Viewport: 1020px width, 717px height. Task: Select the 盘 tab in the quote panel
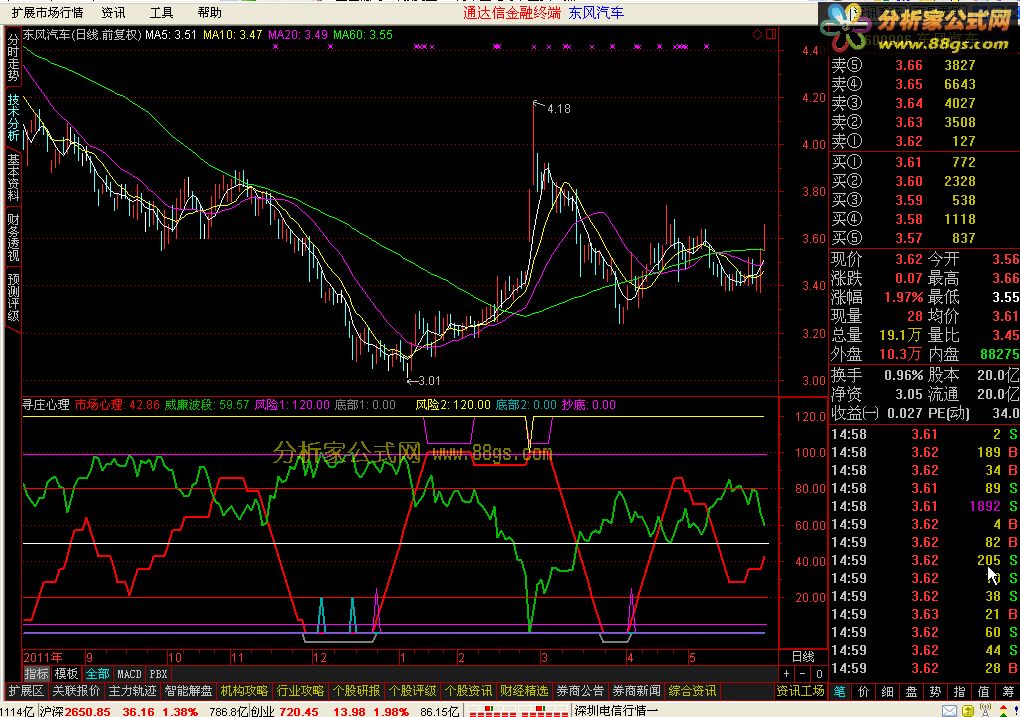[x=912, y=691]
